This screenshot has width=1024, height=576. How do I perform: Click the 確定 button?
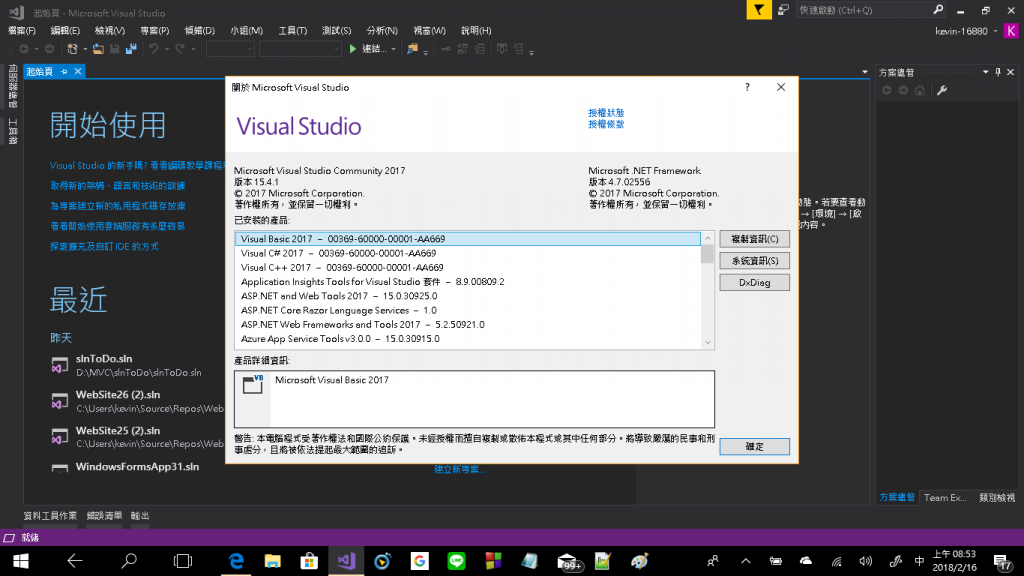pyautogui.click(x=754, y=447)
